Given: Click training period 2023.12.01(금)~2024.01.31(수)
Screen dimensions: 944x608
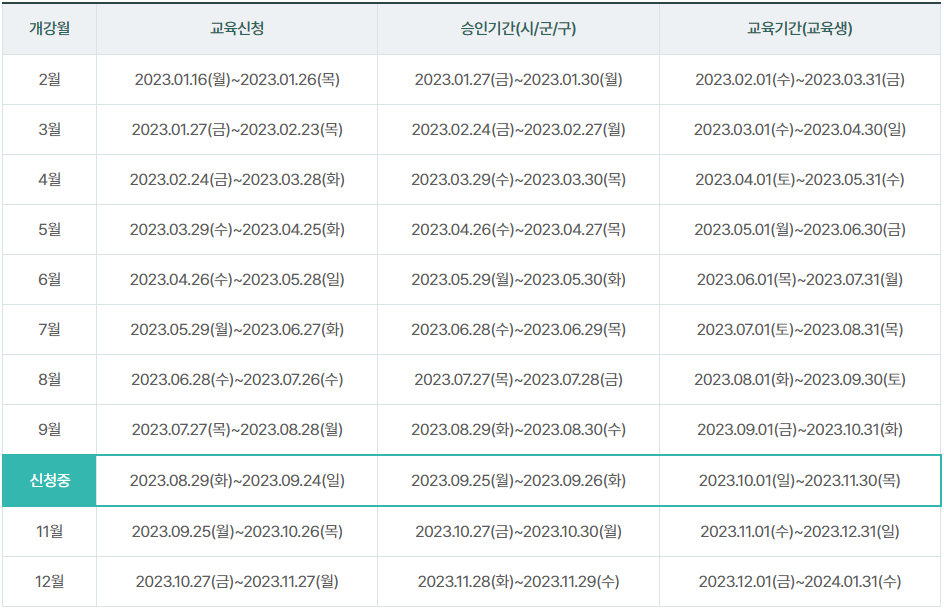Looking at the screenshot, I should (x=800, y=582).
